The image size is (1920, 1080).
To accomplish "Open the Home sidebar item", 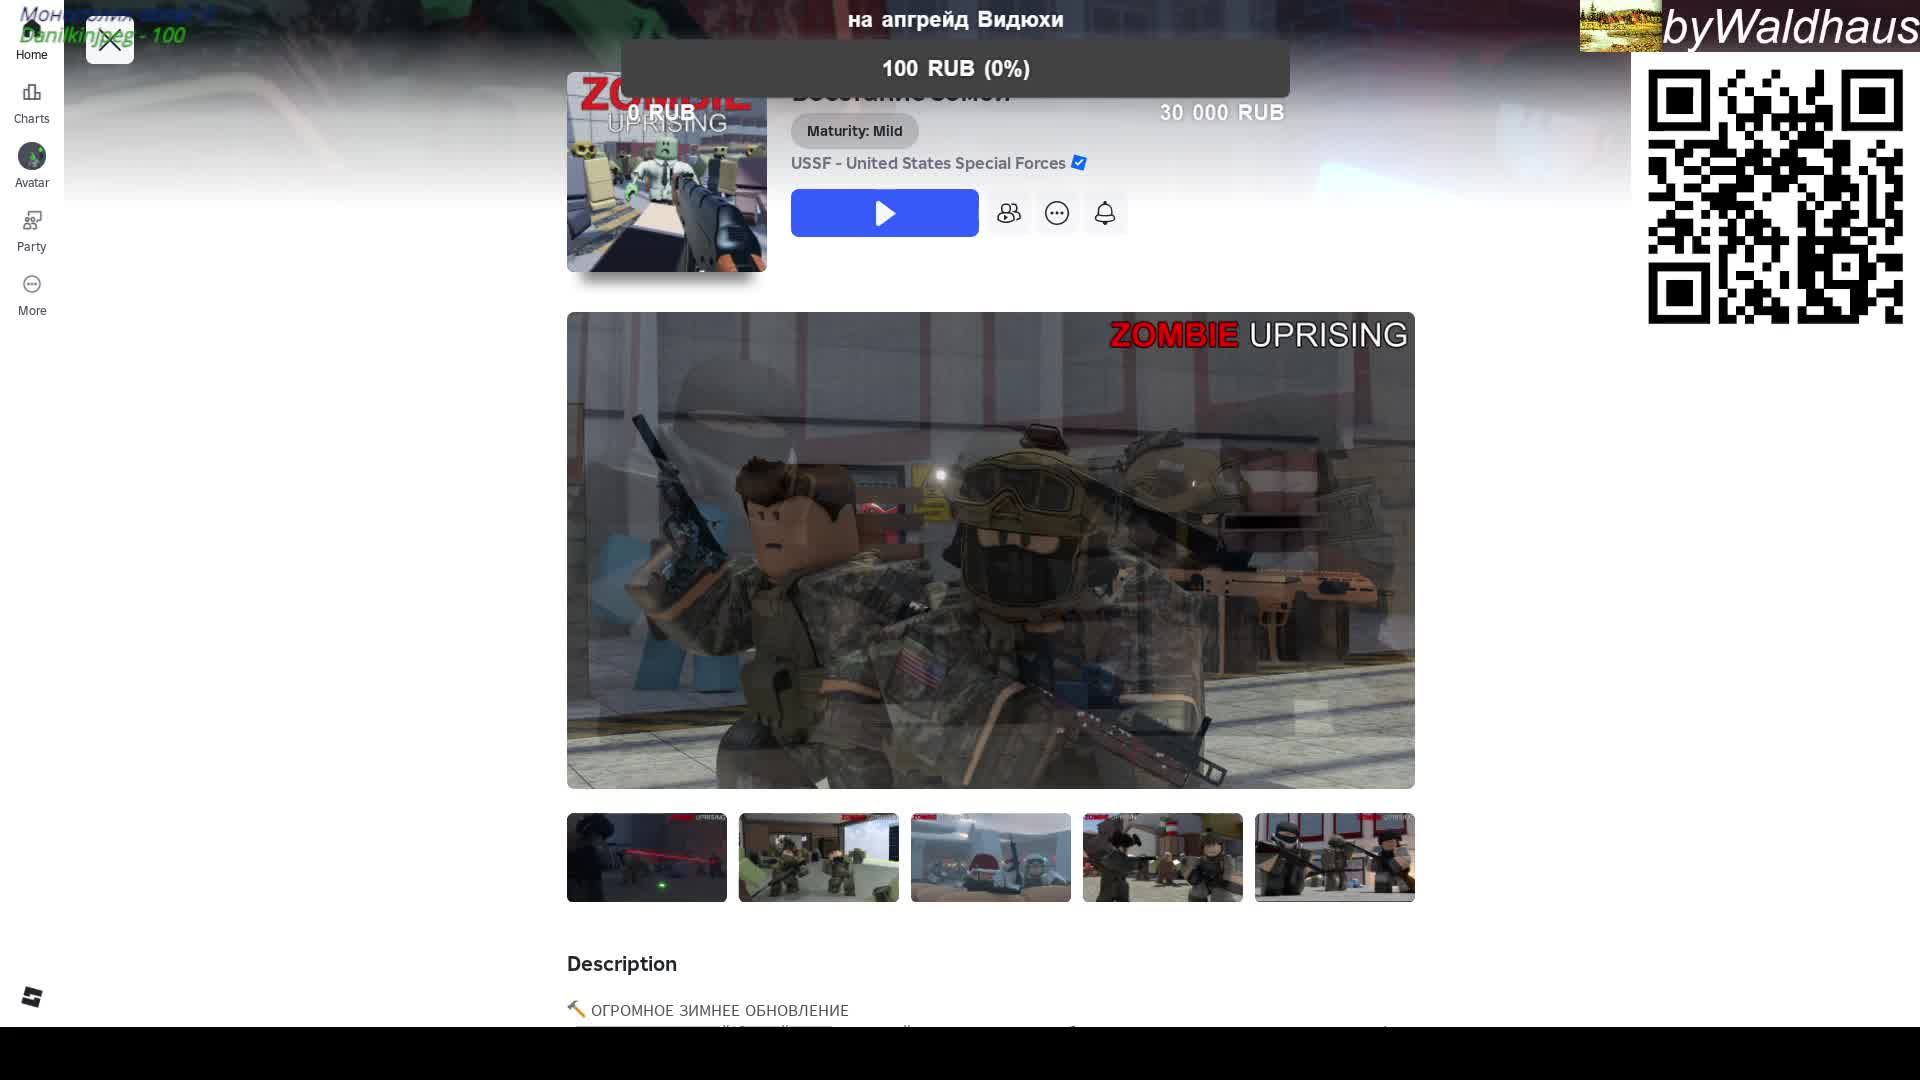I will coord(31,41).
